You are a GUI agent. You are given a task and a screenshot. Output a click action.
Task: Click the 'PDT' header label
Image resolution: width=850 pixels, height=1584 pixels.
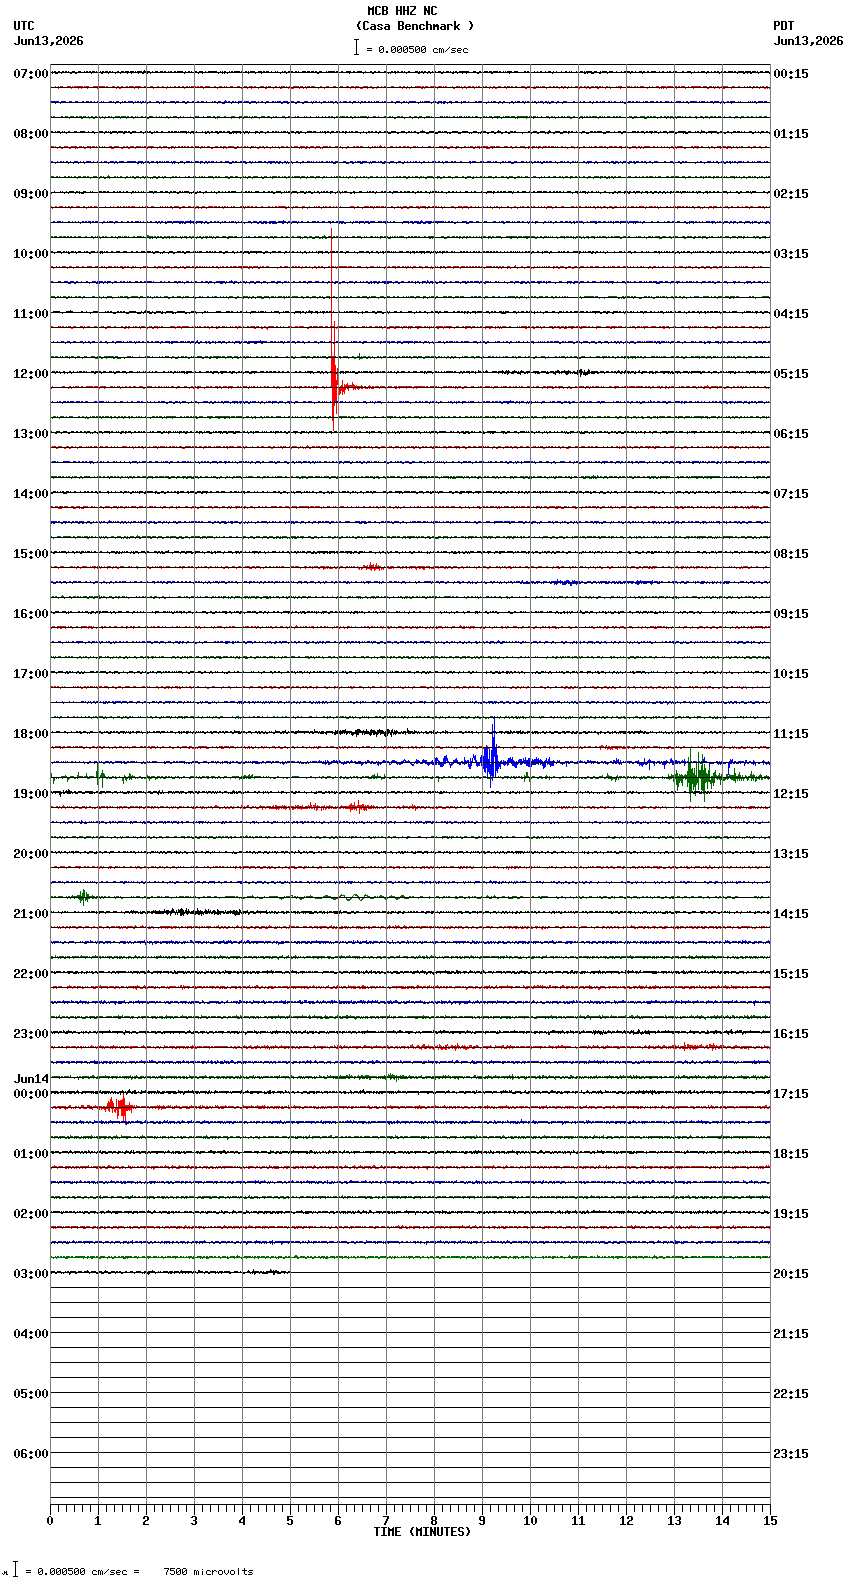(783, 26)
